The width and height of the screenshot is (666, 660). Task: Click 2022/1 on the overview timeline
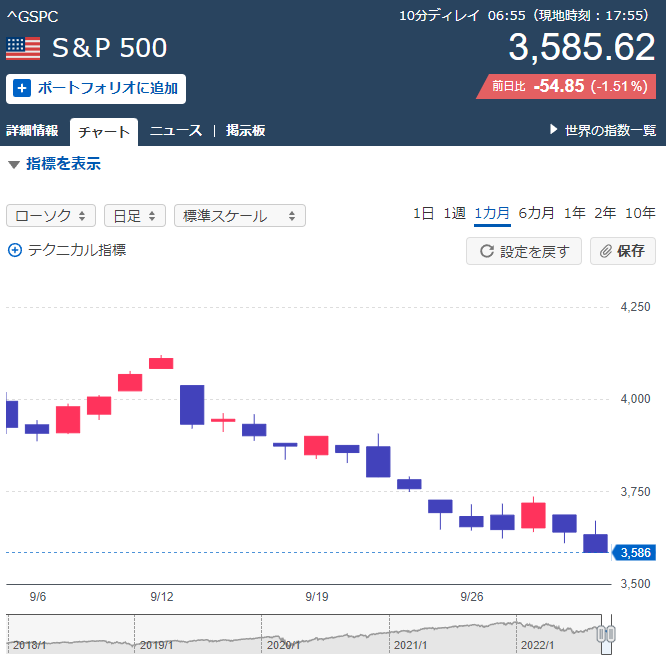pos(537,645)
